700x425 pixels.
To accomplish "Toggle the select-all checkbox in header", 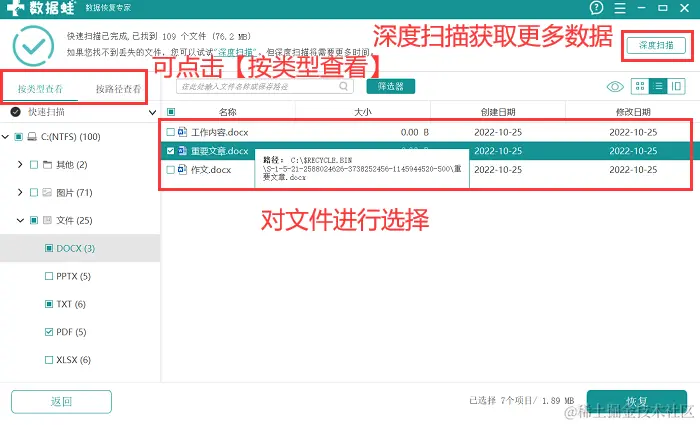I will tap(171, 112).
